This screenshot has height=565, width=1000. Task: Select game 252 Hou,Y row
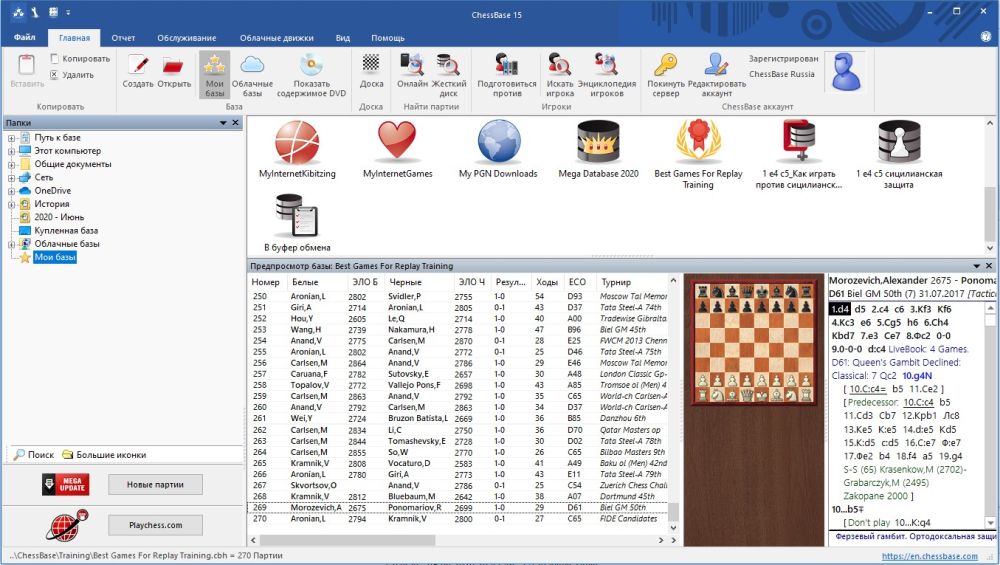pyautogui.click(x=457, y=318)
